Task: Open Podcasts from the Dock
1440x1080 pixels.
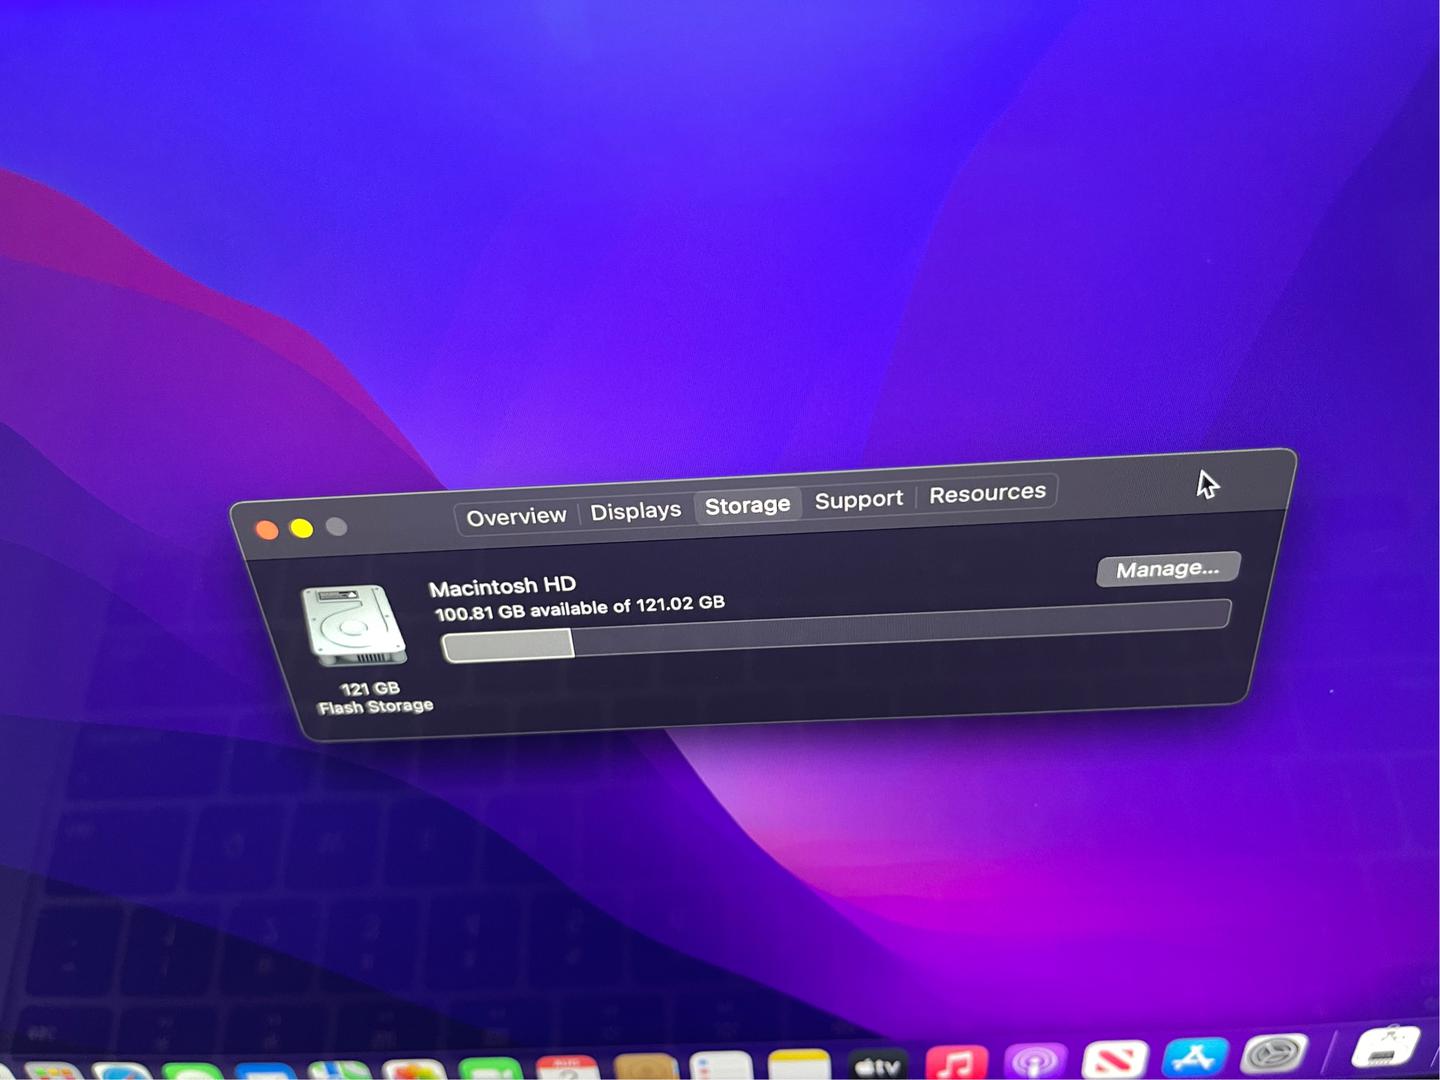Action: 1035,1060
